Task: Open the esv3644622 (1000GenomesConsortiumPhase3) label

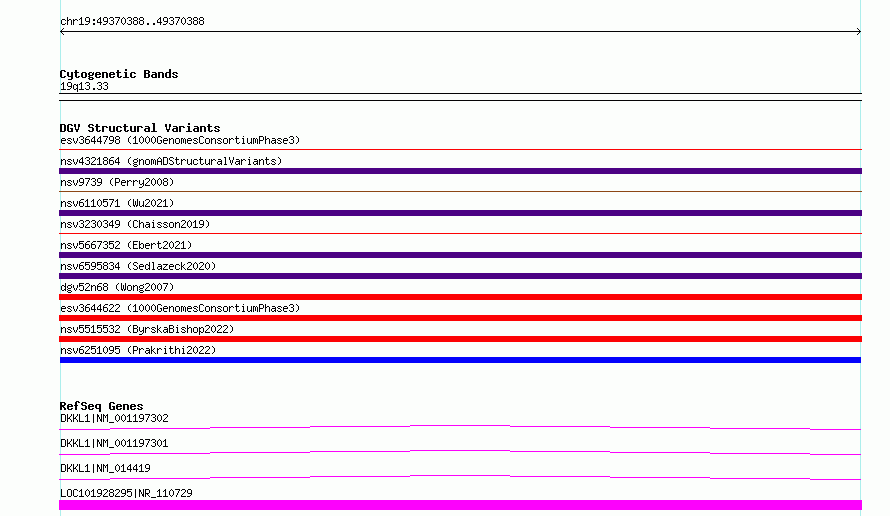Action: tap(180, 308)
